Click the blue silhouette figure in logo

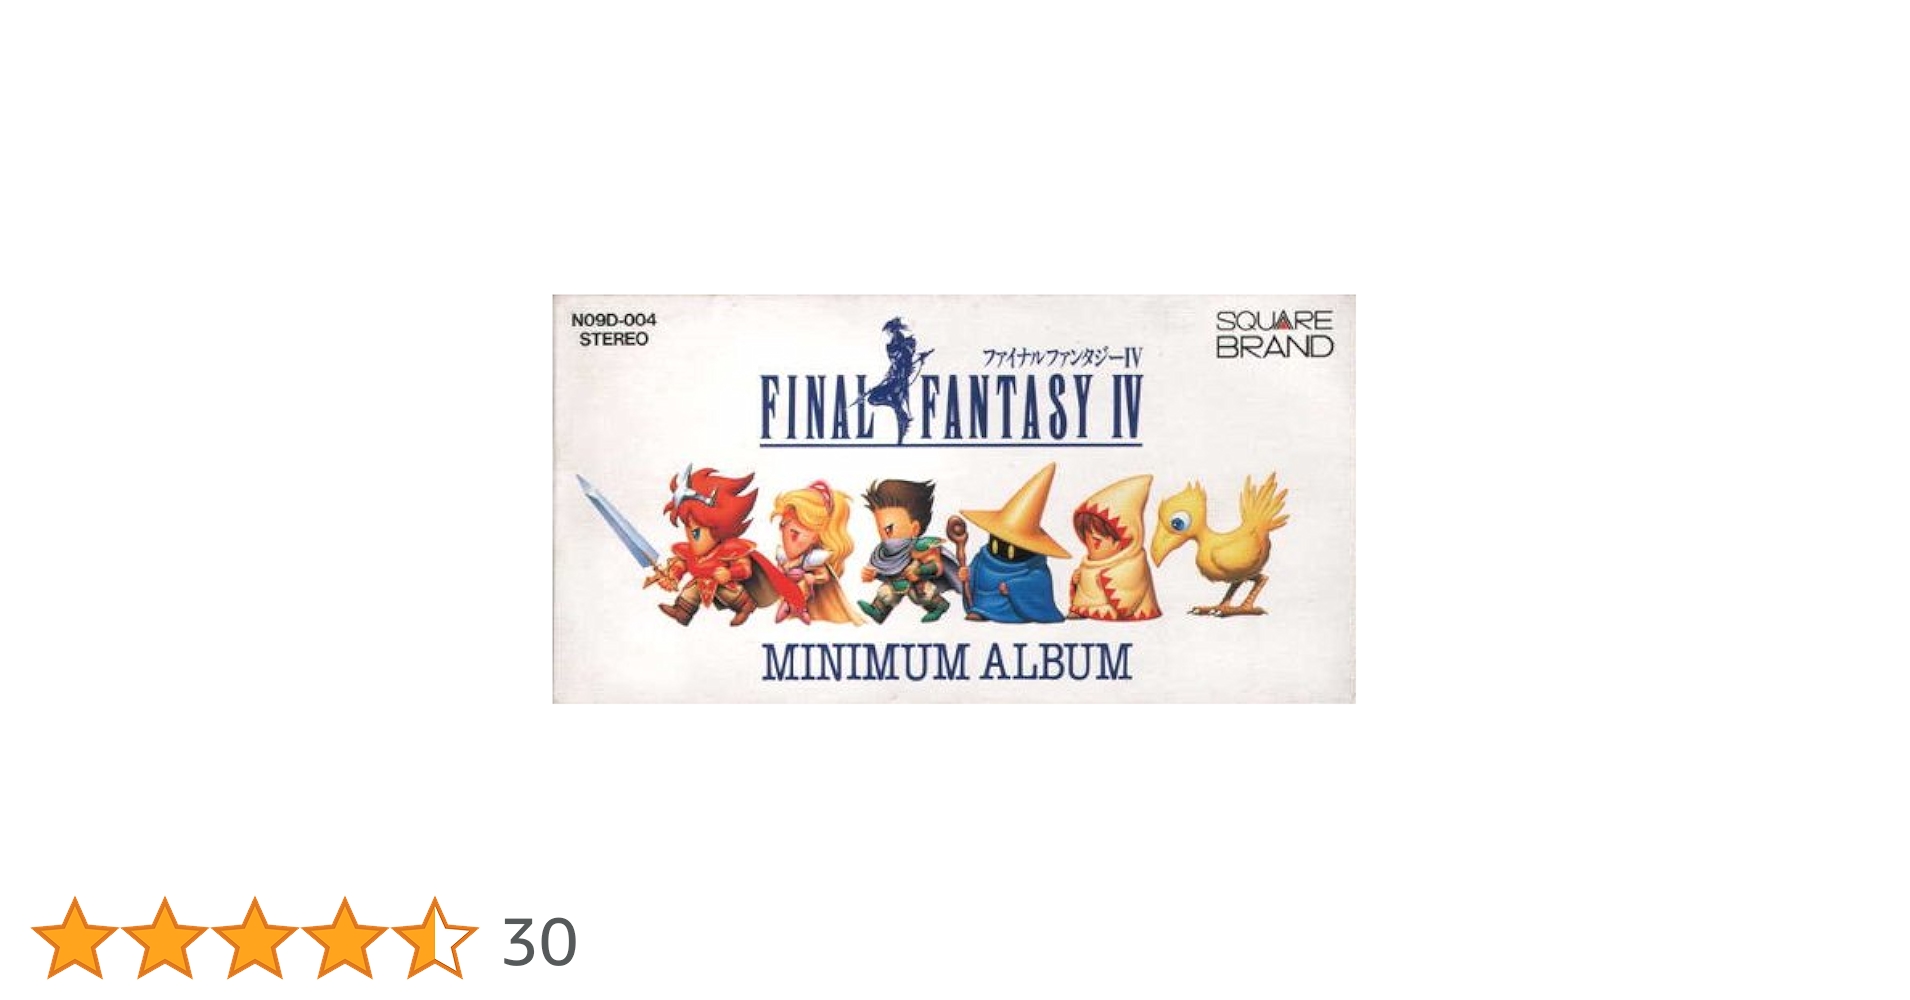[x=897, y=380]
